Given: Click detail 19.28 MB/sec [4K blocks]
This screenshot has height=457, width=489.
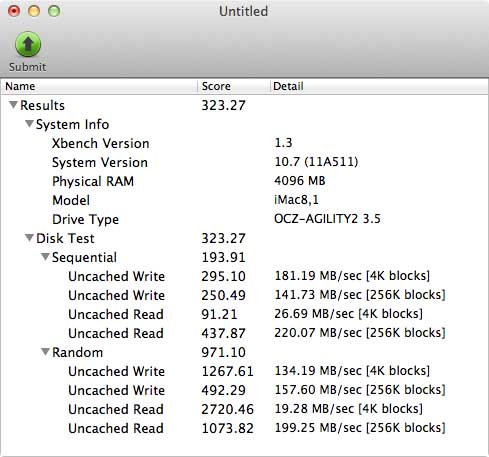Looking at the screenshot, I should click(348, 409).
